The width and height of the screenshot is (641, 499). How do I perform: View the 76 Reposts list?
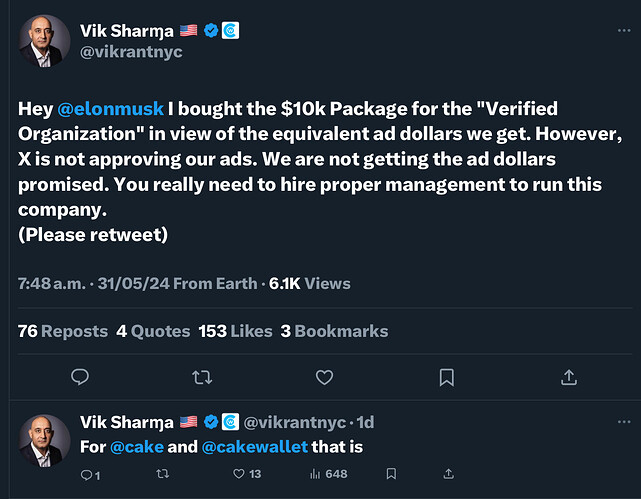pyautogui.click(x=63, y=331)
